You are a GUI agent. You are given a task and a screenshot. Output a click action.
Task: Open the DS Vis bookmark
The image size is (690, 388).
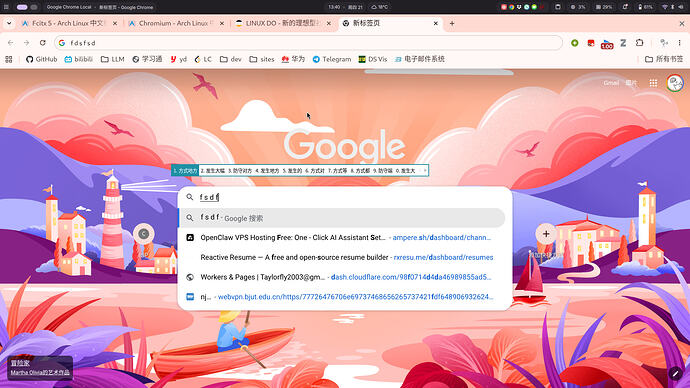(x=373, y=59)
